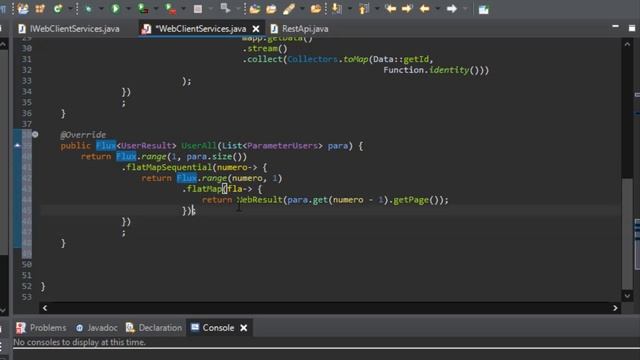640x360 pixels.
Task: Click the grey Stop square icon
Action: pos(198,9)
